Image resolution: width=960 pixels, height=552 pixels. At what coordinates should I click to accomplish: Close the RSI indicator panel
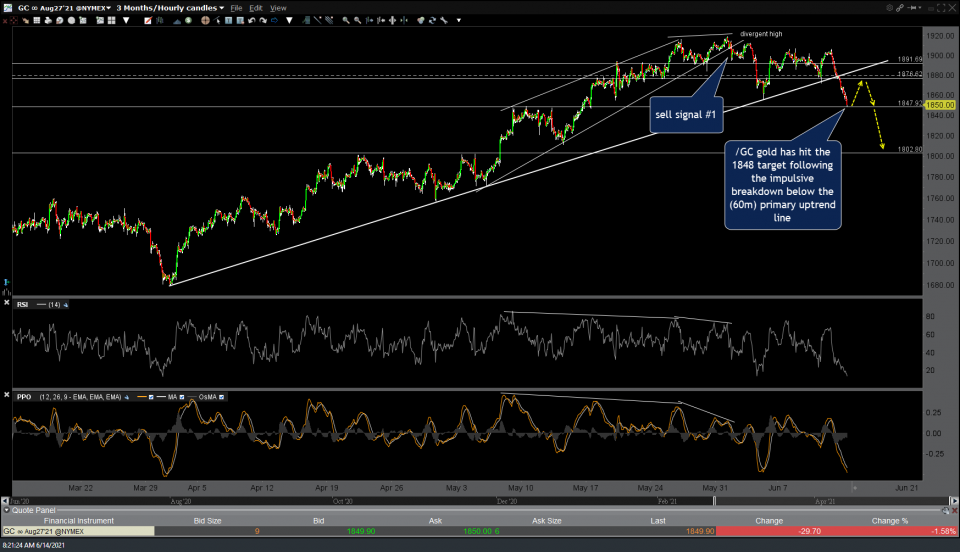(6, 303)
